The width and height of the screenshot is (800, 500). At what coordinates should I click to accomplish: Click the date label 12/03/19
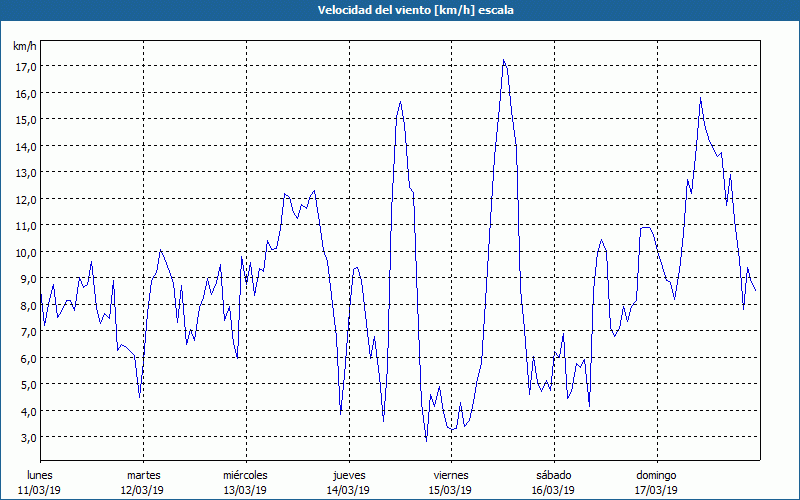point(142,490)
